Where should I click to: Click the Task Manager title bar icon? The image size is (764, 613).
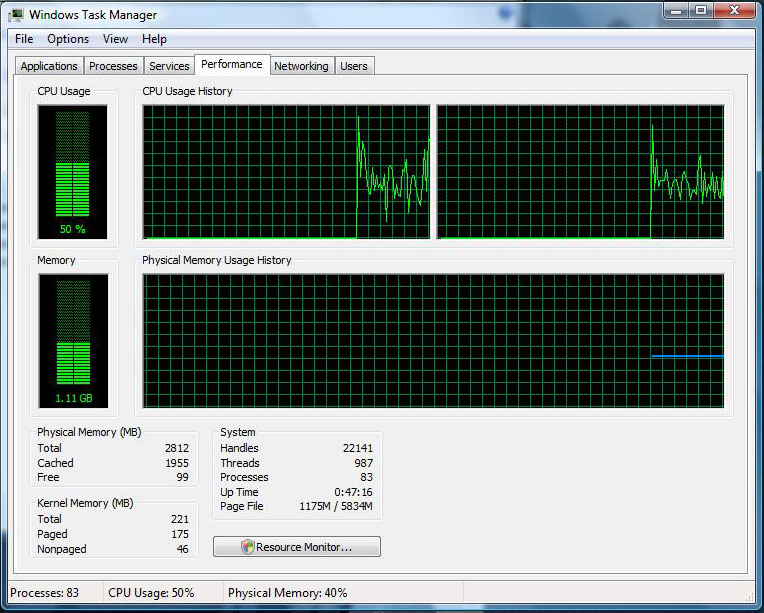click(15, 15)
